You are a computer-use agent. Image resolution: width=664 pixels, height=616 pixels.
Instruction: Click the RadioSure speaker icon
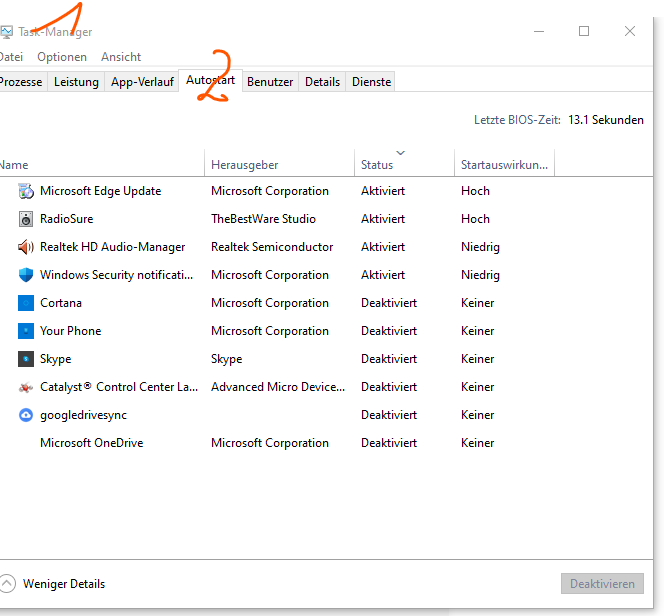point(26,219)
